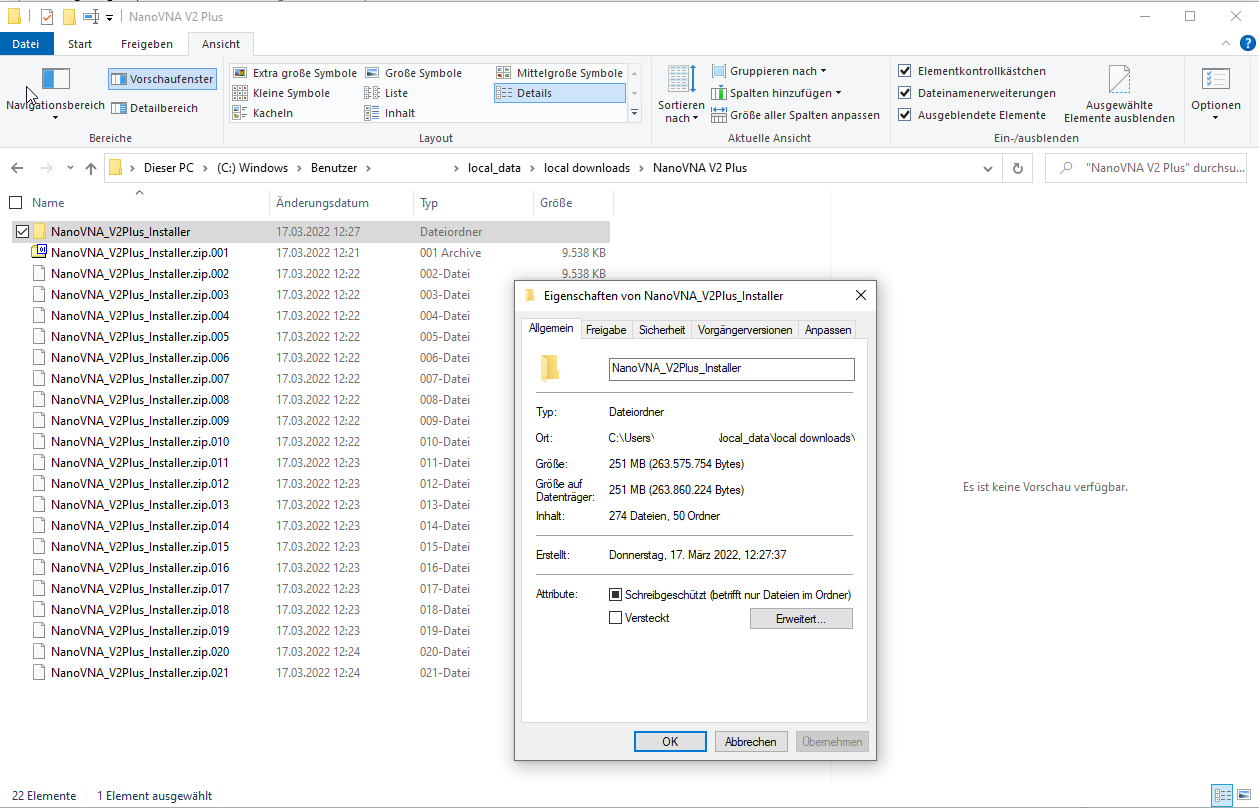Uncheck the NanoVNA_V2Plus_Installer folder checkbox
The width and height of the screenshot is (1259, 808).
(x=22, y=231)
